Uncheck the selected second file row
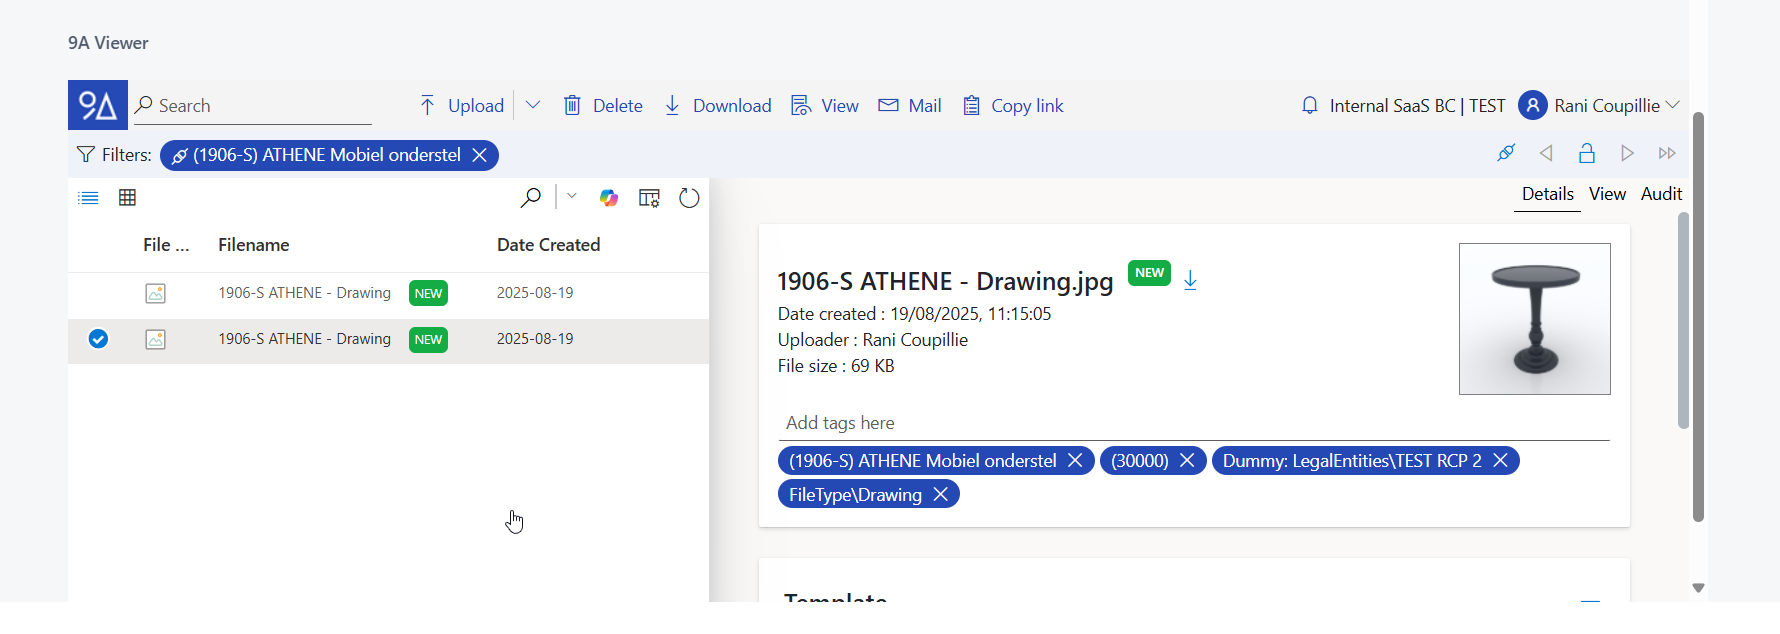Image resolution: width=1780 pixels, height=634 pixels. 98,339
